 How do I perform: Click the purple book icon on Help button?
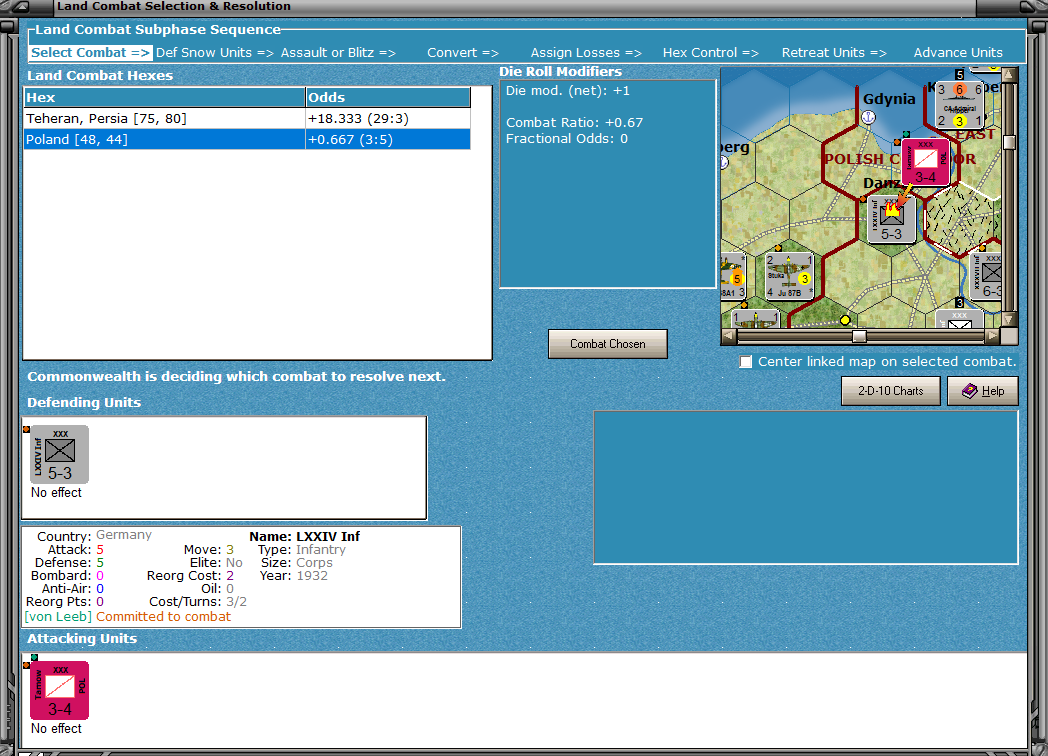pos(969,391)
